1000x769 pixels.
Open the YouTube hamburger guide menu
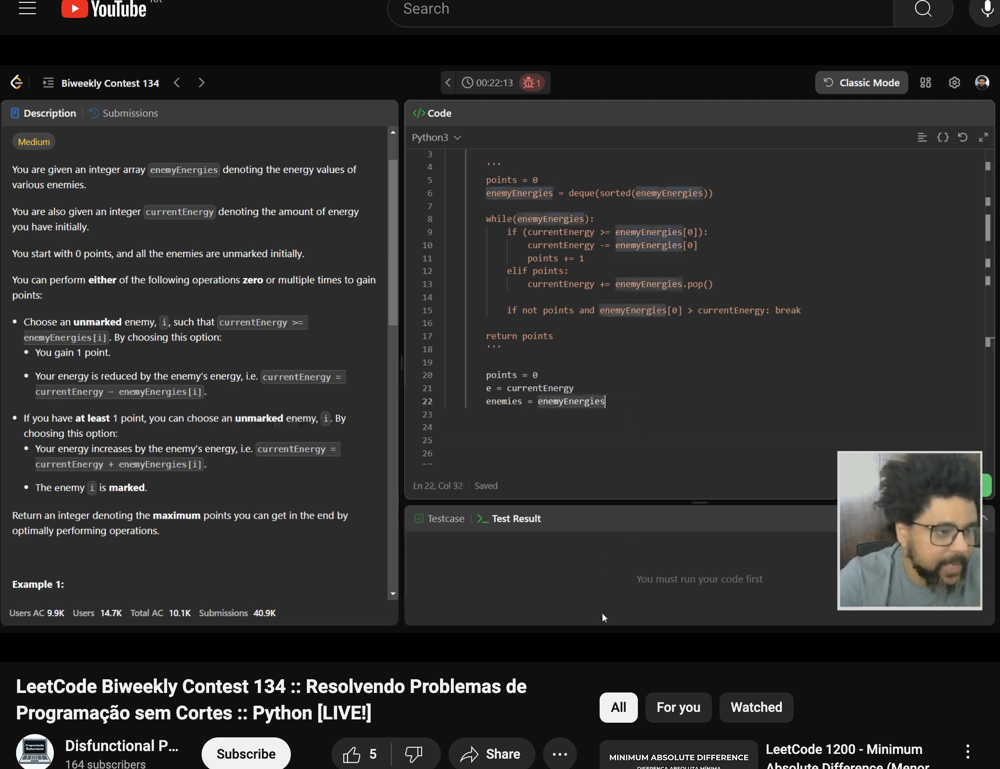27,8
